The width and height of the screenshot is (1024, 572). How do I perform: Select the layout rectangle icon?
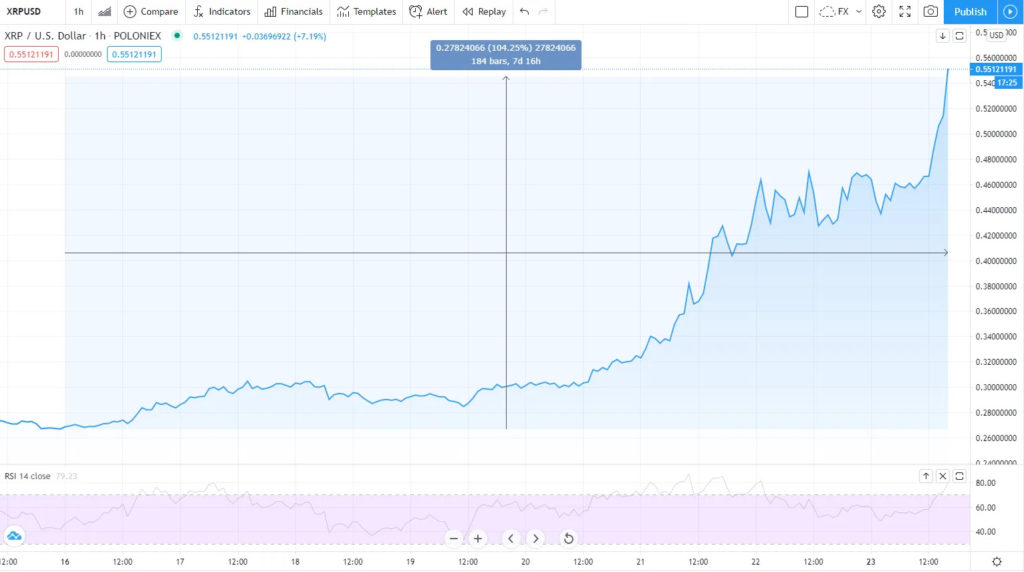point(801,12)
